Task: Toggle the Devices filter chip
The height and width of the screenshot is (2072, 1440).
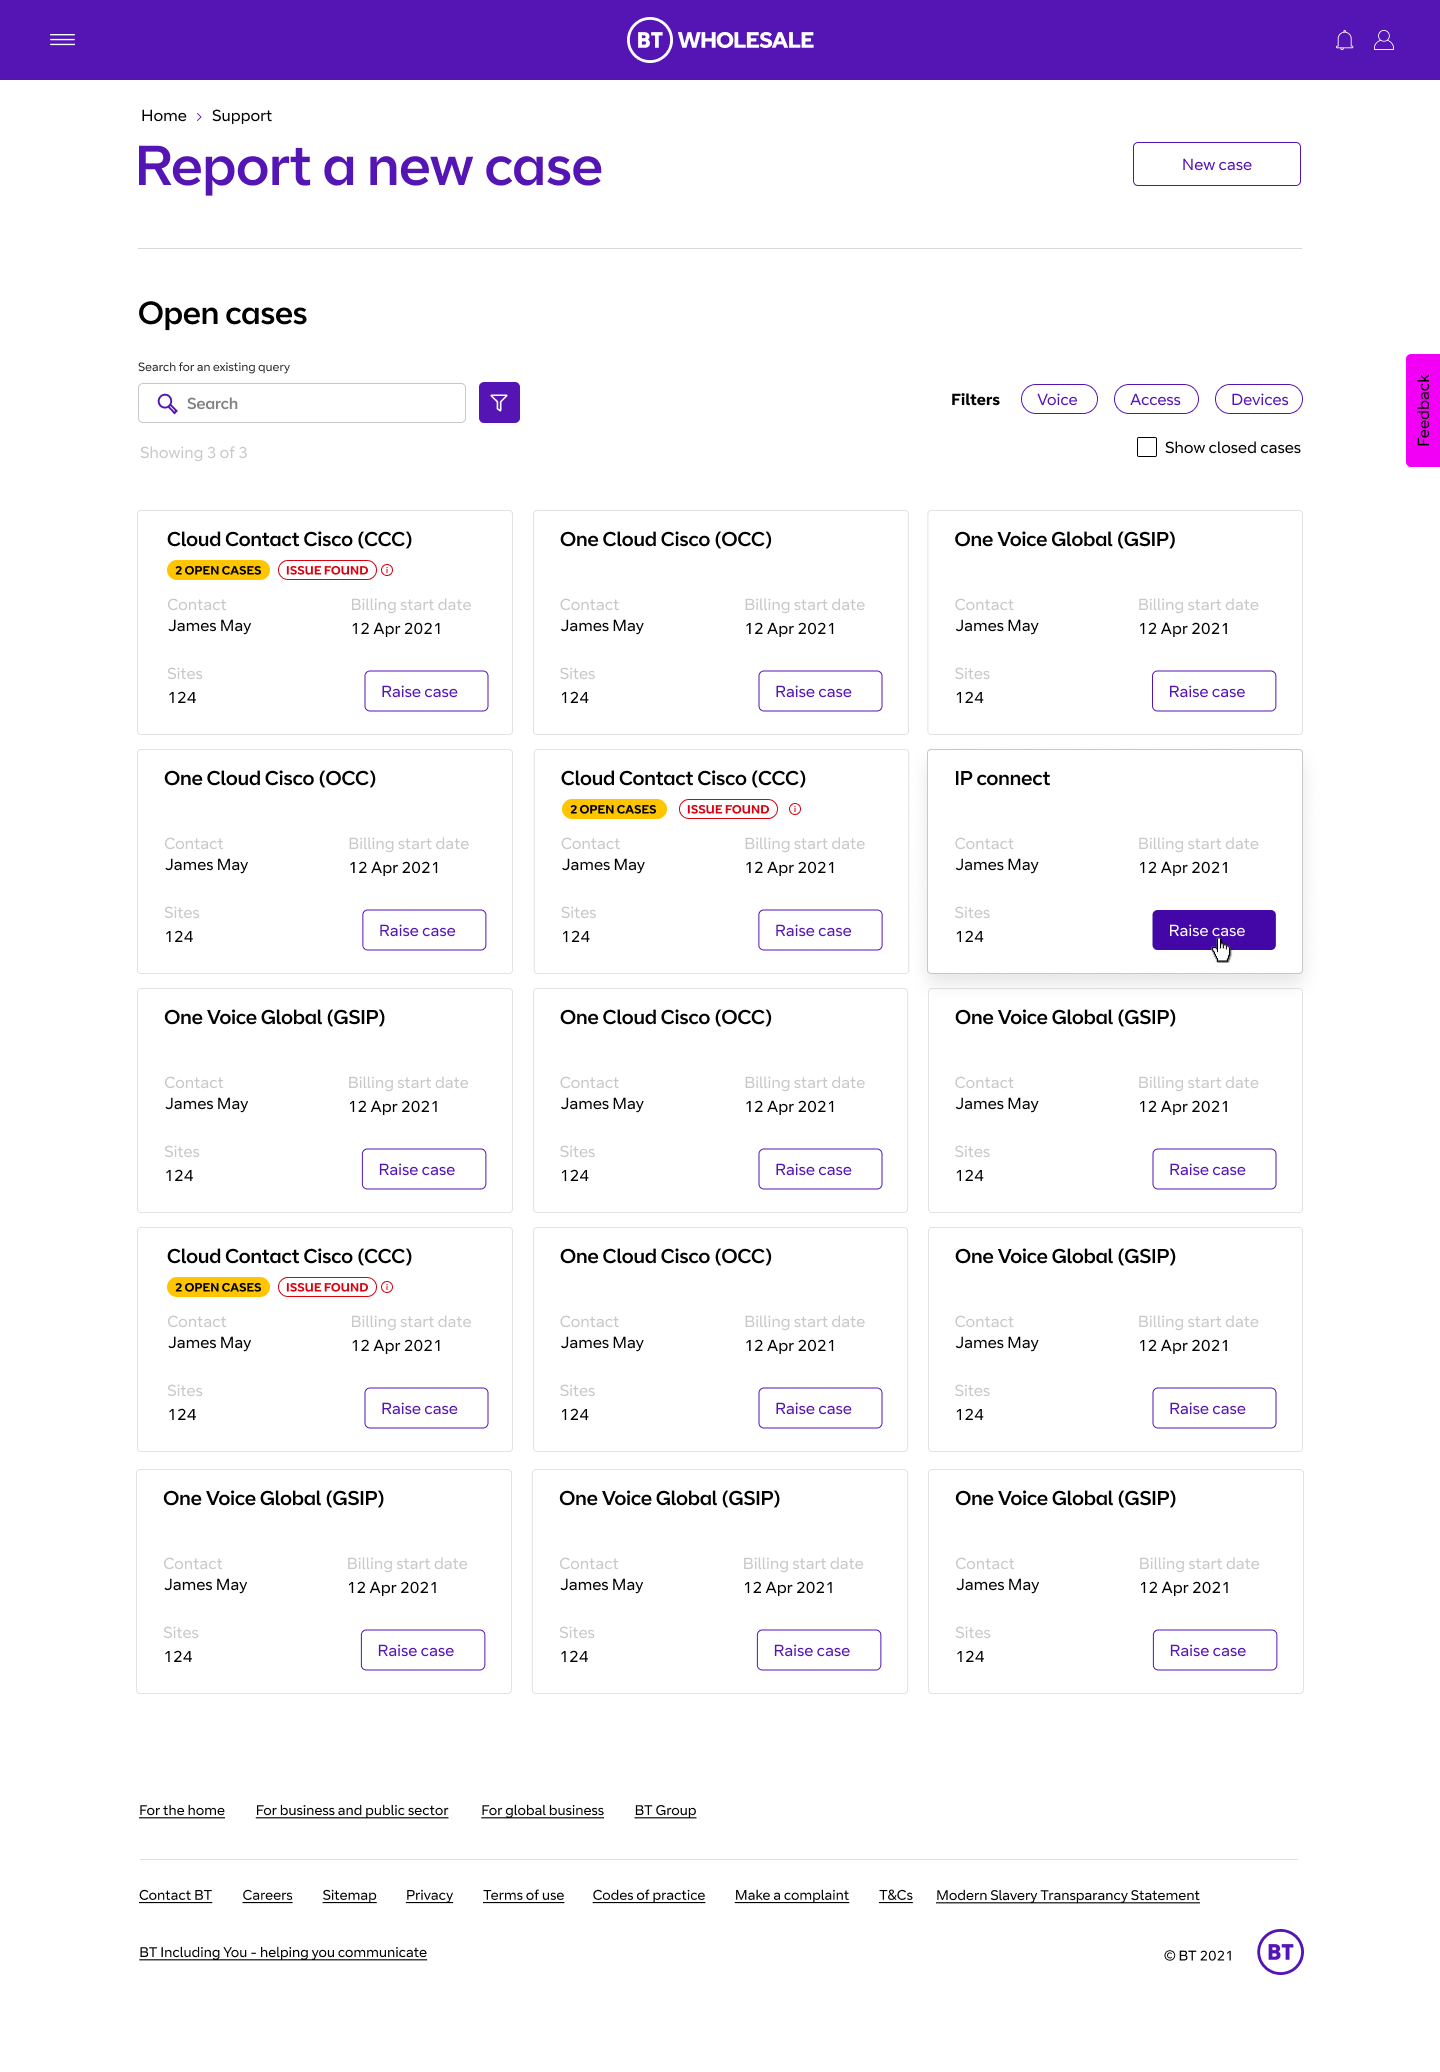Action: 1259,399
